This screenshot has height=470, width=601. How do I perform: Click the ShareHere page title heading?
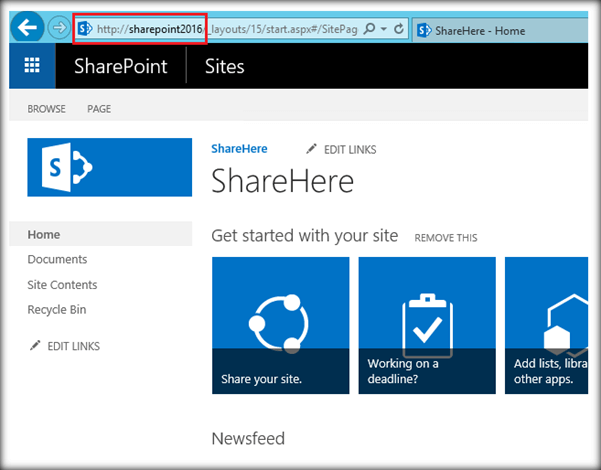[282, 181]
